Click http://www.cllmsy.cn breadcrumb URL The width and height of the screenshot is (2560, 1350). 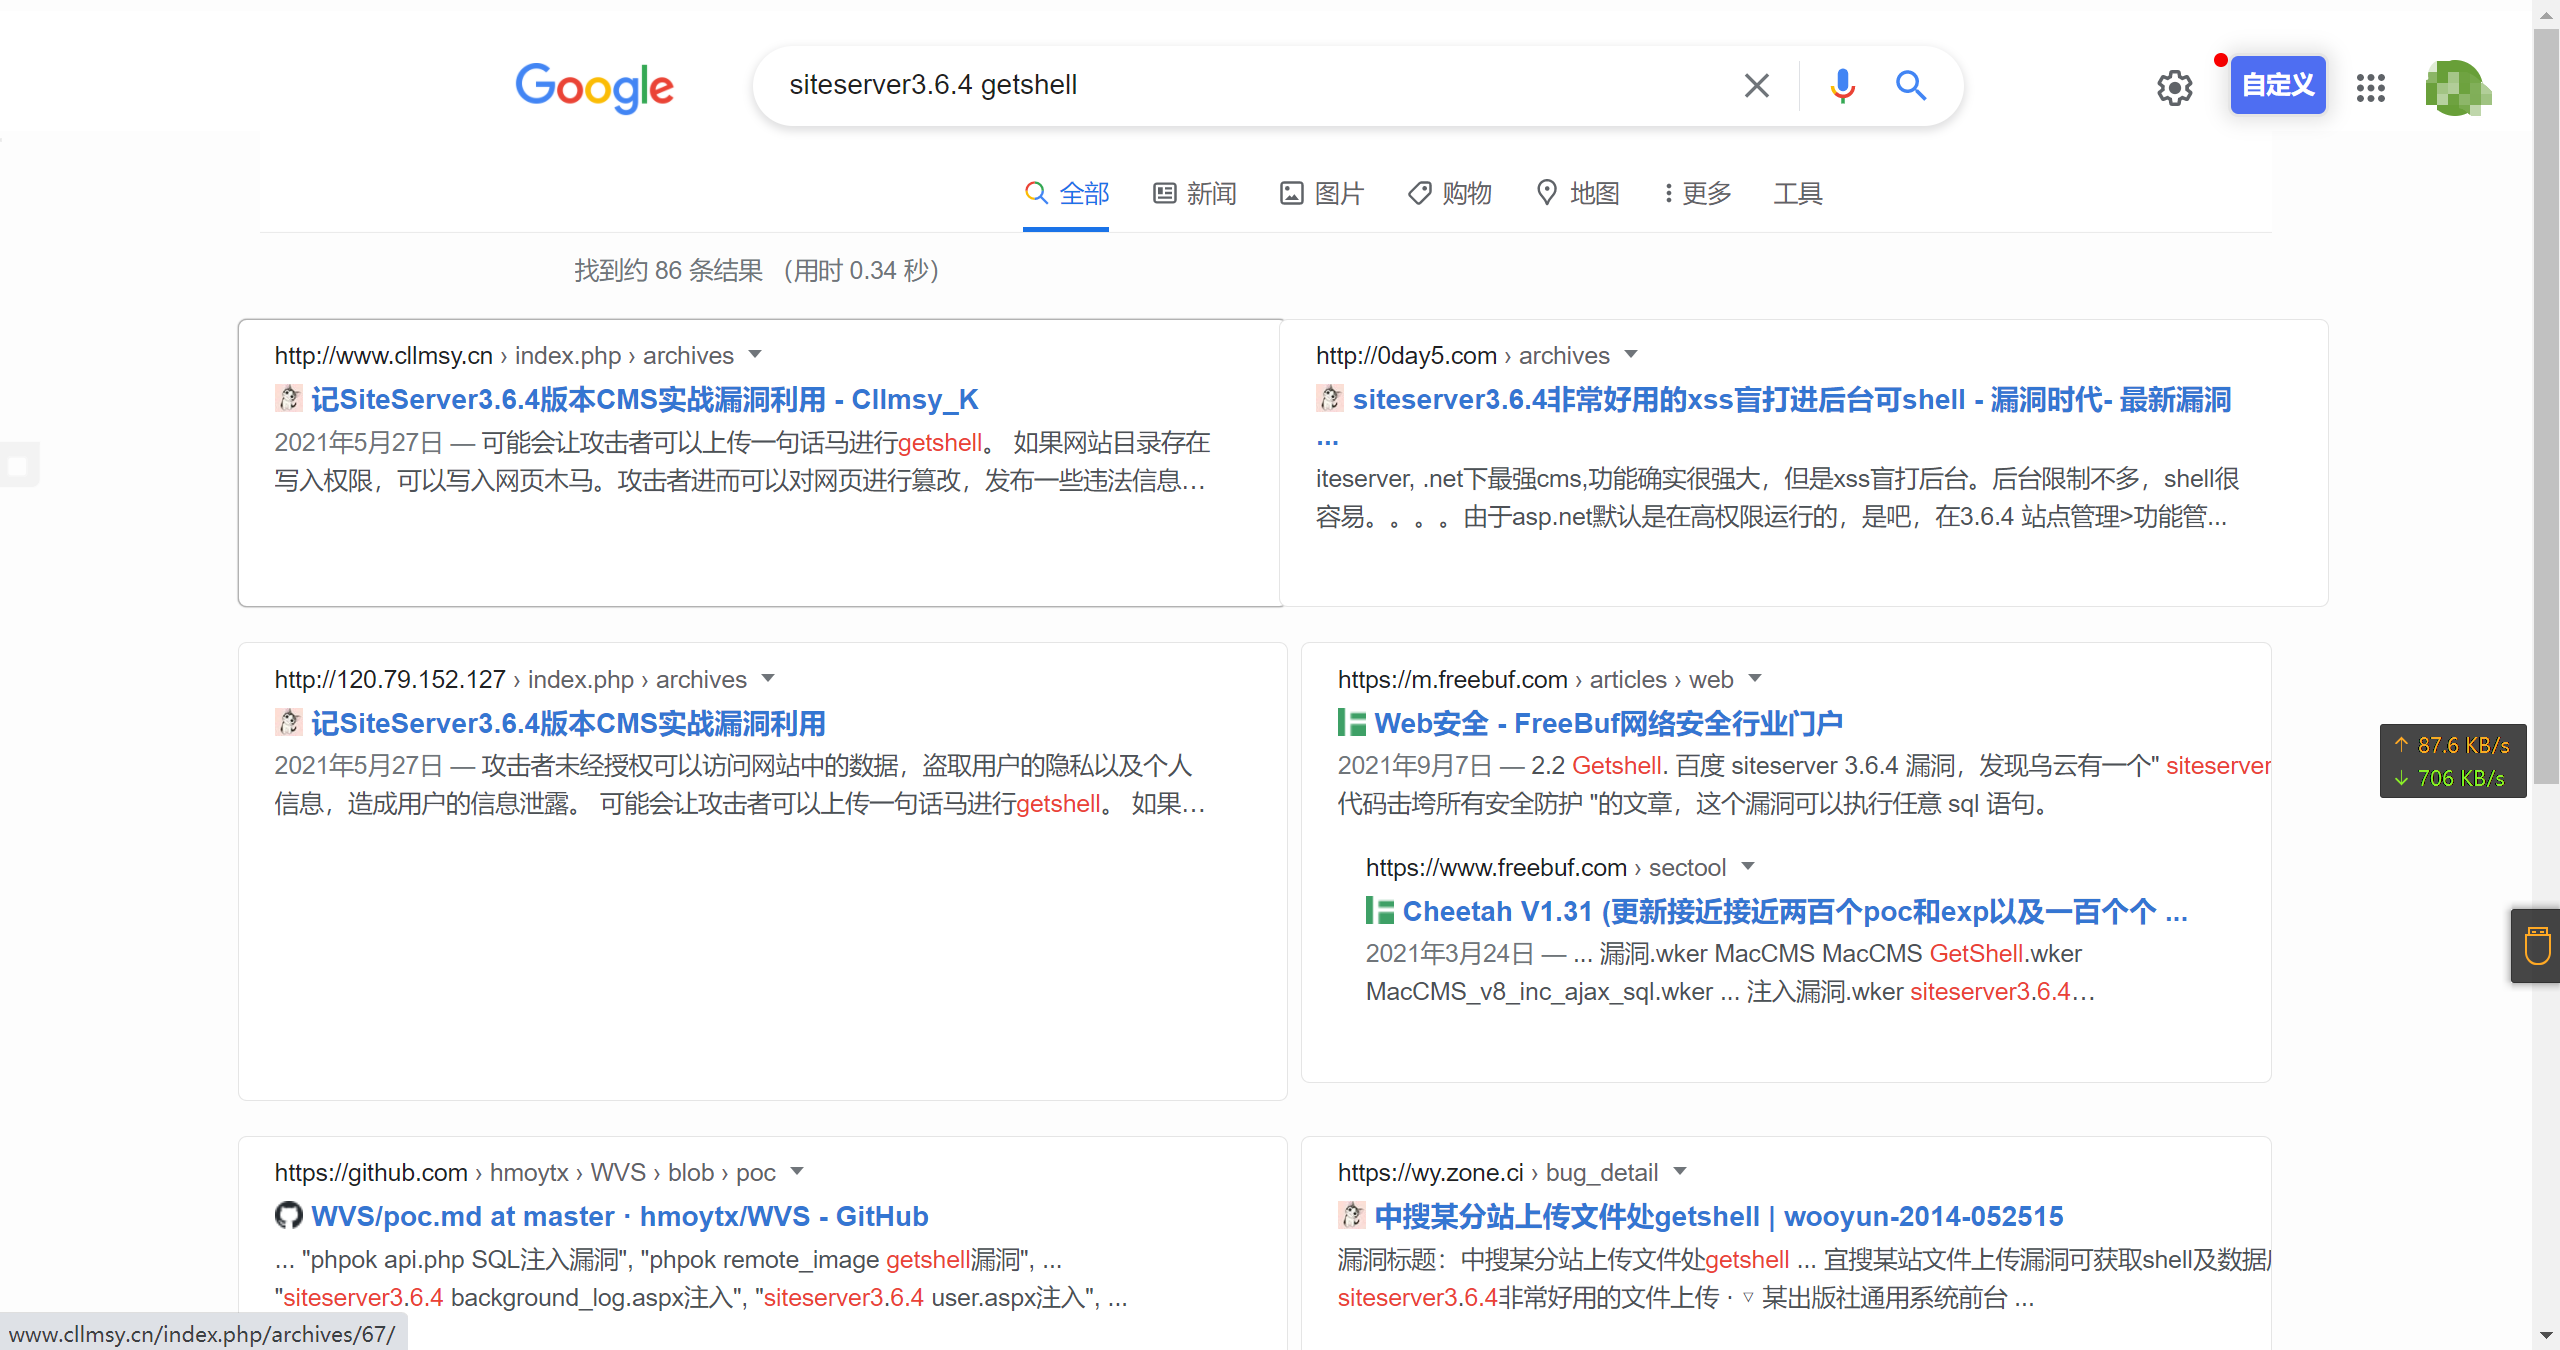point(384,355)
